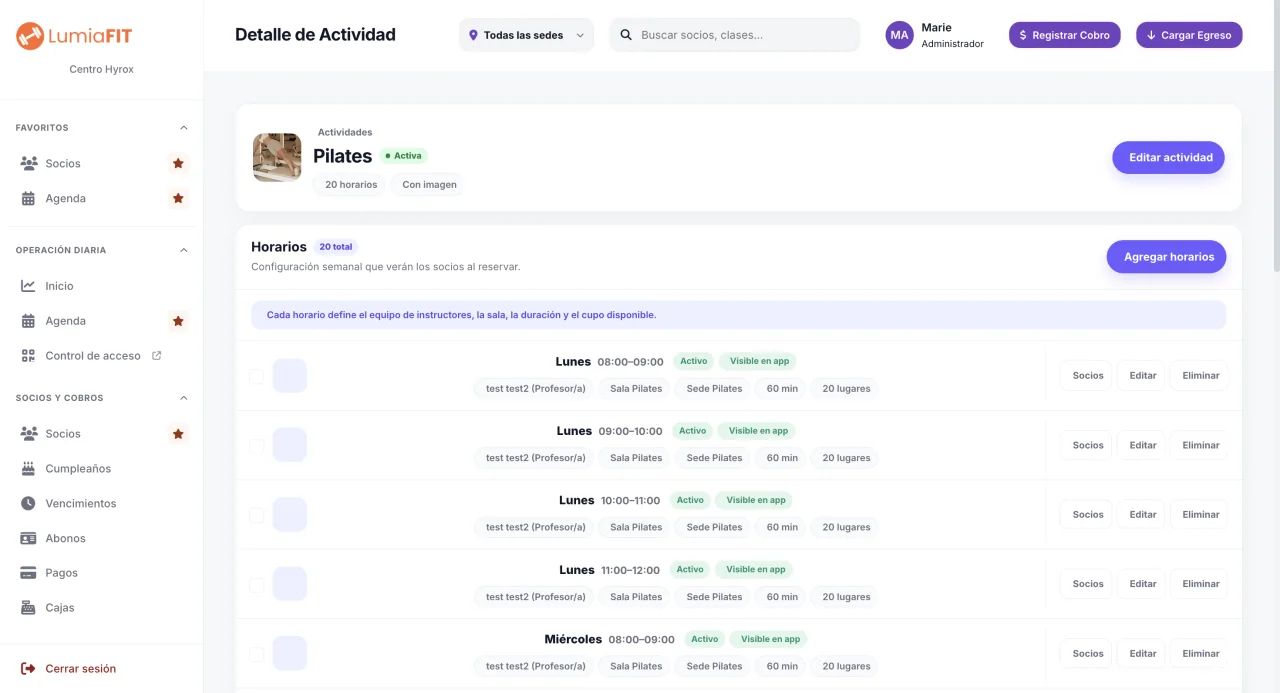Open the Todas las sedes dropdown

pos(526,35)
